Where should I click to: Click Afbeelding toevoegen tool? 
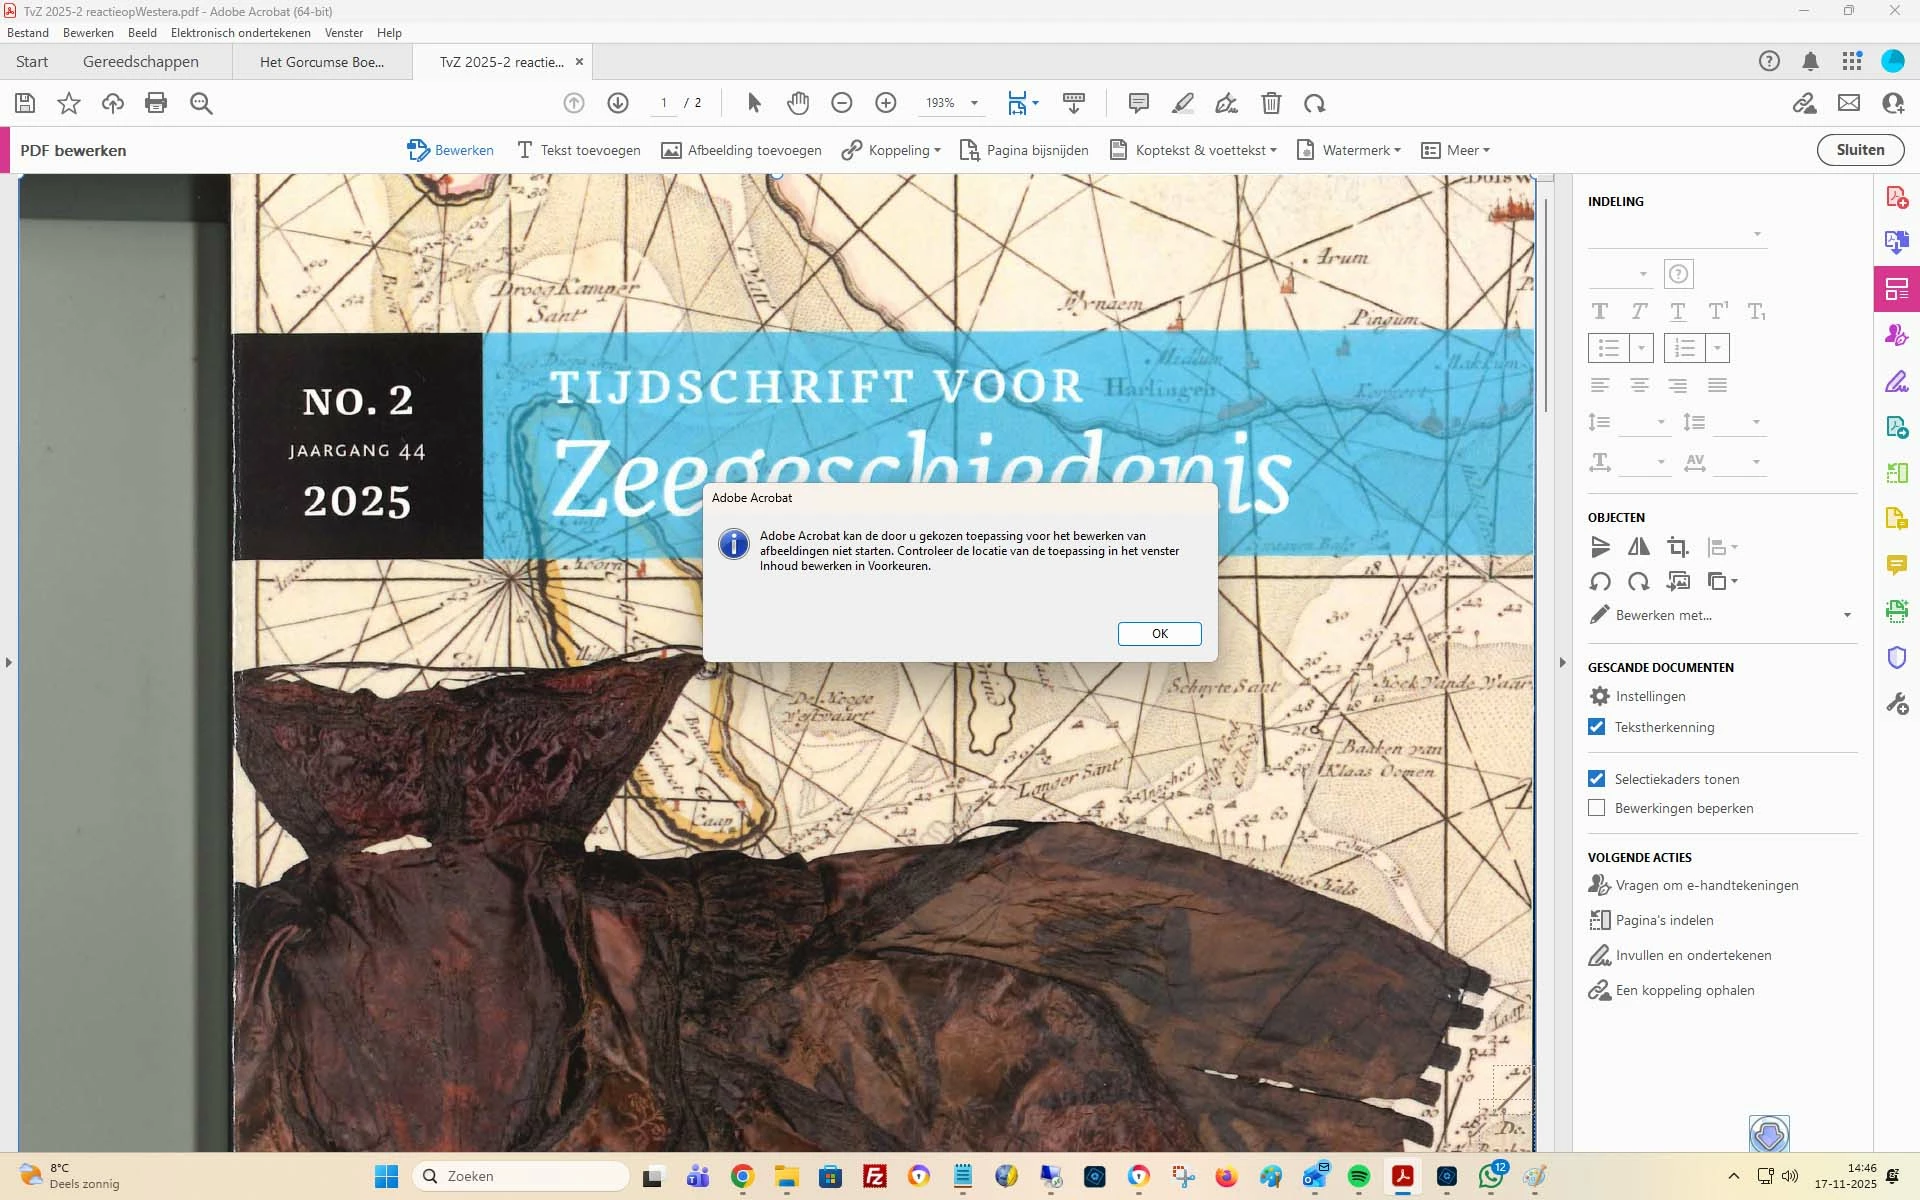[x=741, y=150]
